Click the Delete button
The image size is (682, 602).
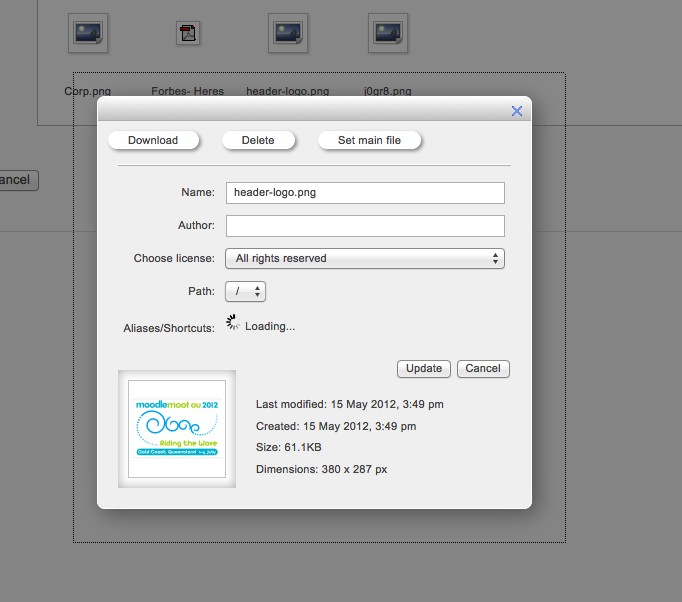coord(258,140)
